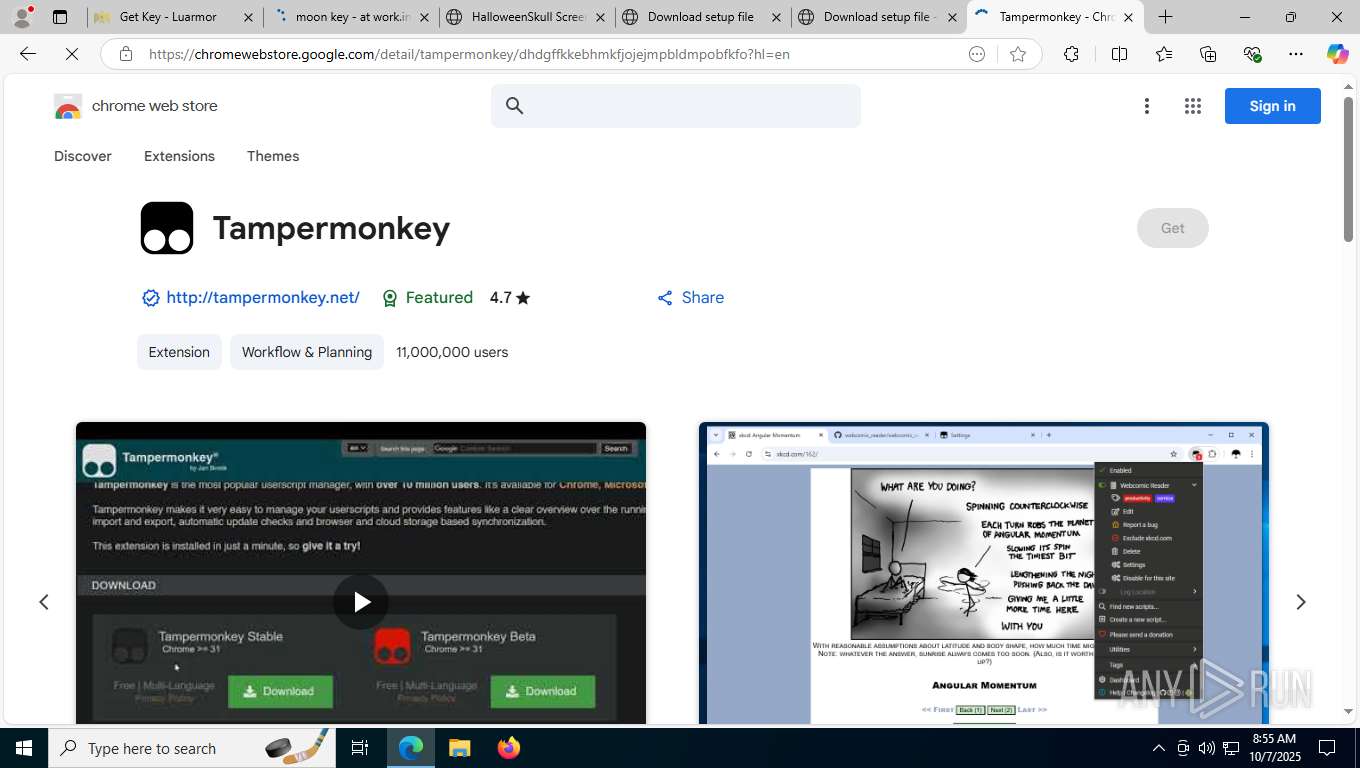Open Extensions section
1360x768 pixels.
click(179, 156)
